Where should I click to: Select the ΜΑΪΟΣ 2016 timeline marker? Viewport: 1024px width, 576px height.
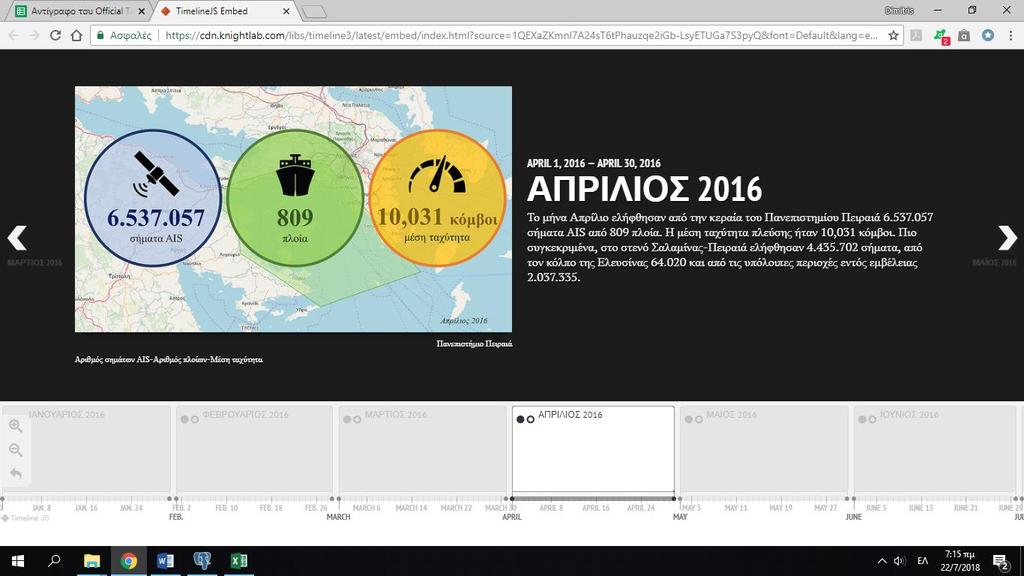[x=763, y=449]
